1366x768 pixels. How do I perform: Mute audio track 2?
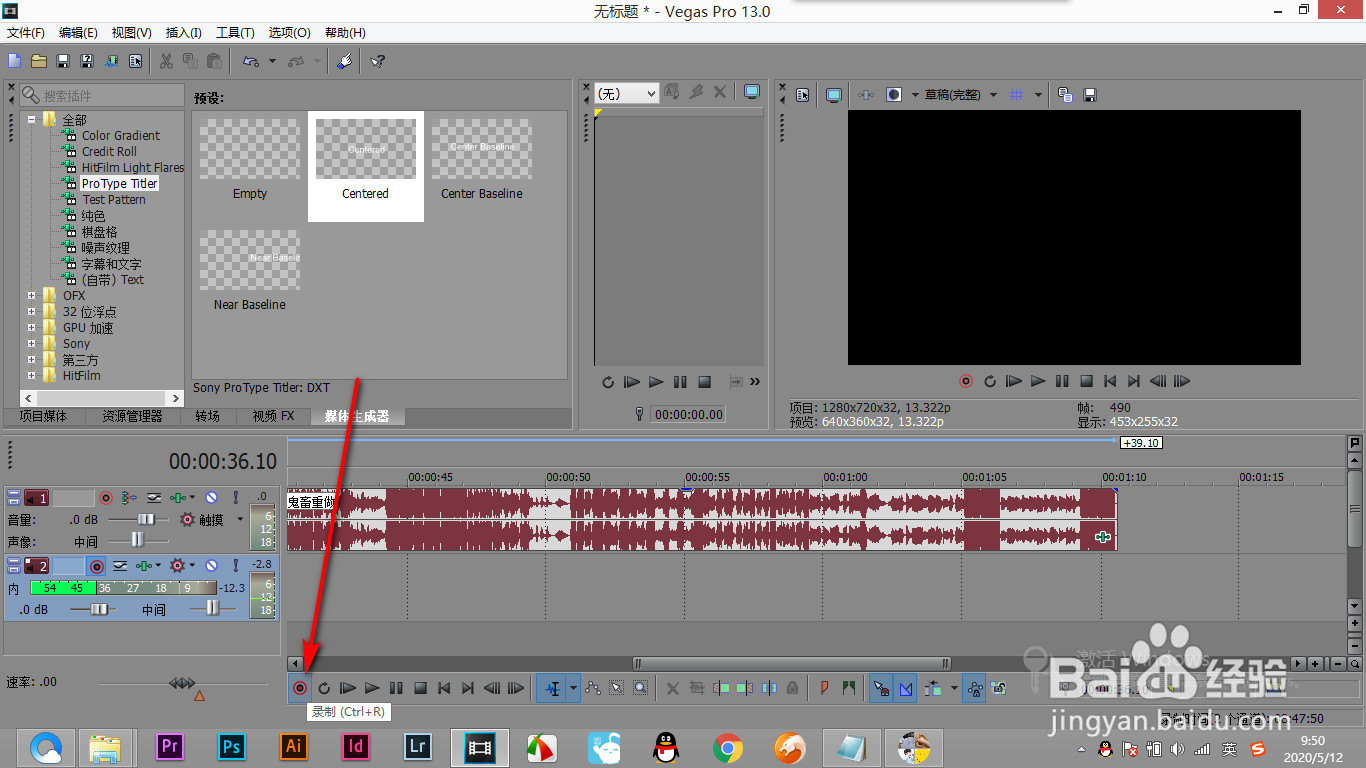coord(211,565)
